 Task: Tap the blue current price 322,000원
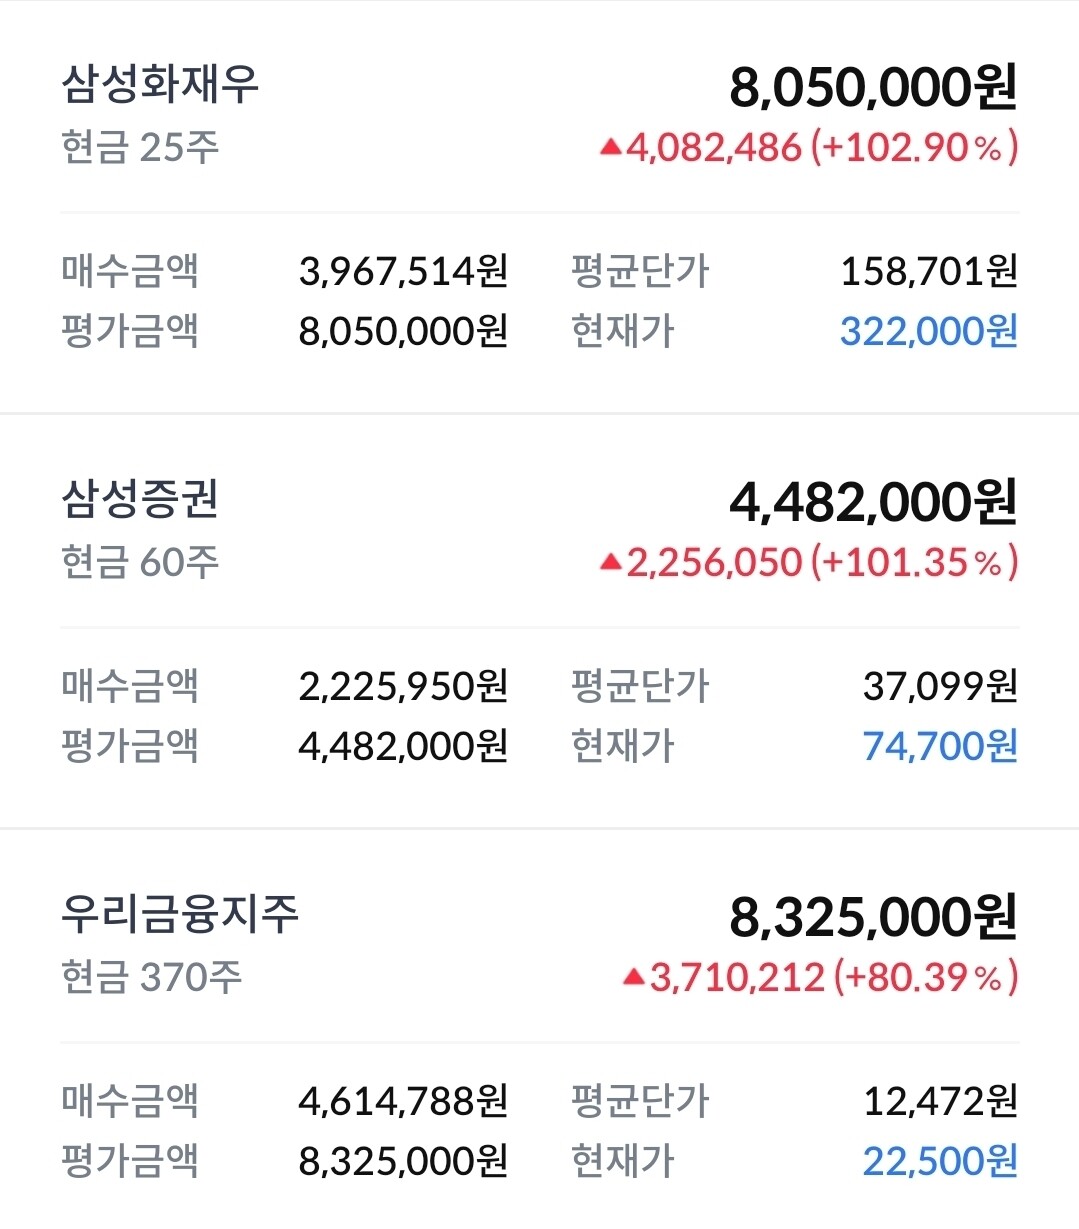pyautogui.click(x=928, y=331)
